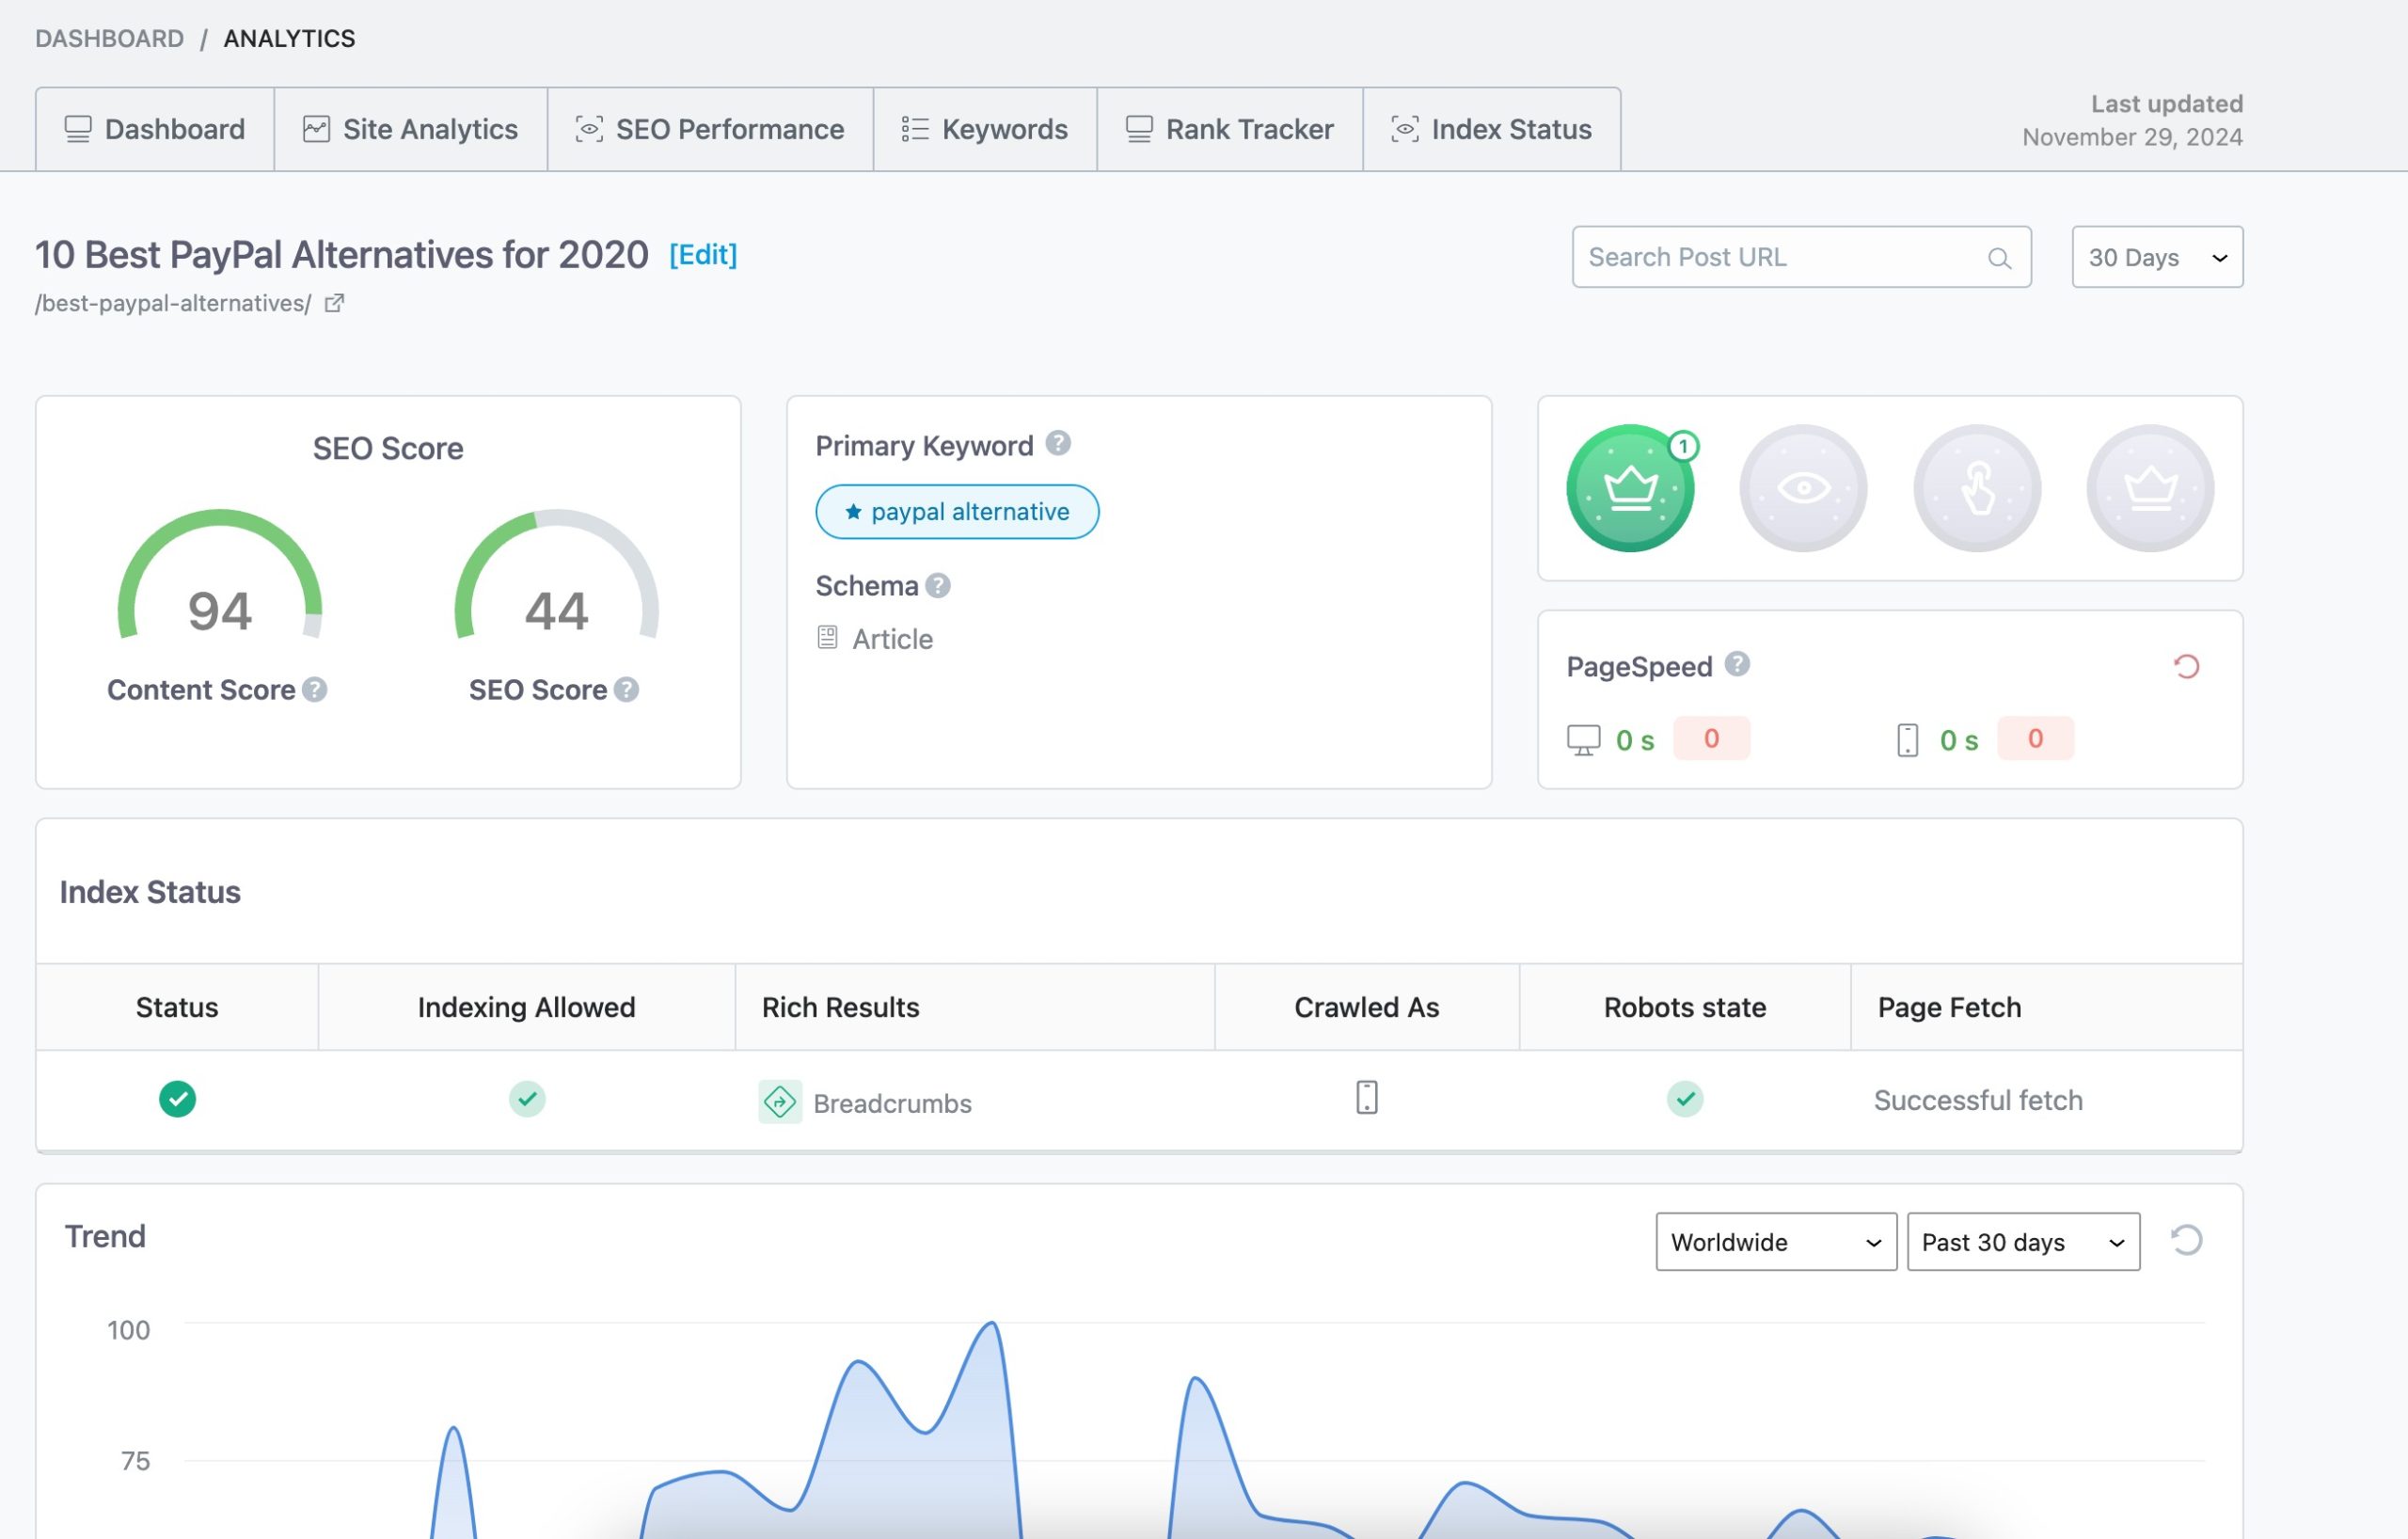
Task: Click the eye/visibility icon in top panel
Action: coord(1804,488)
